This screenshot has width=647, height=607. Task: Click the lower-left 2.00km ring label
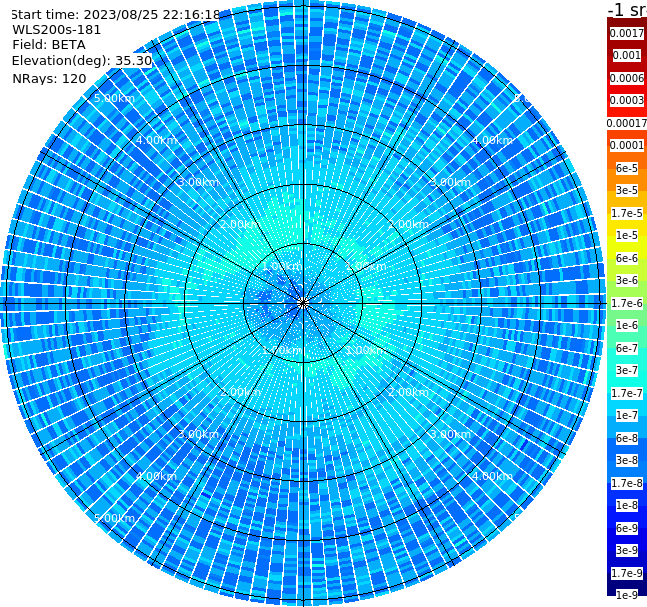pos(240,392)
